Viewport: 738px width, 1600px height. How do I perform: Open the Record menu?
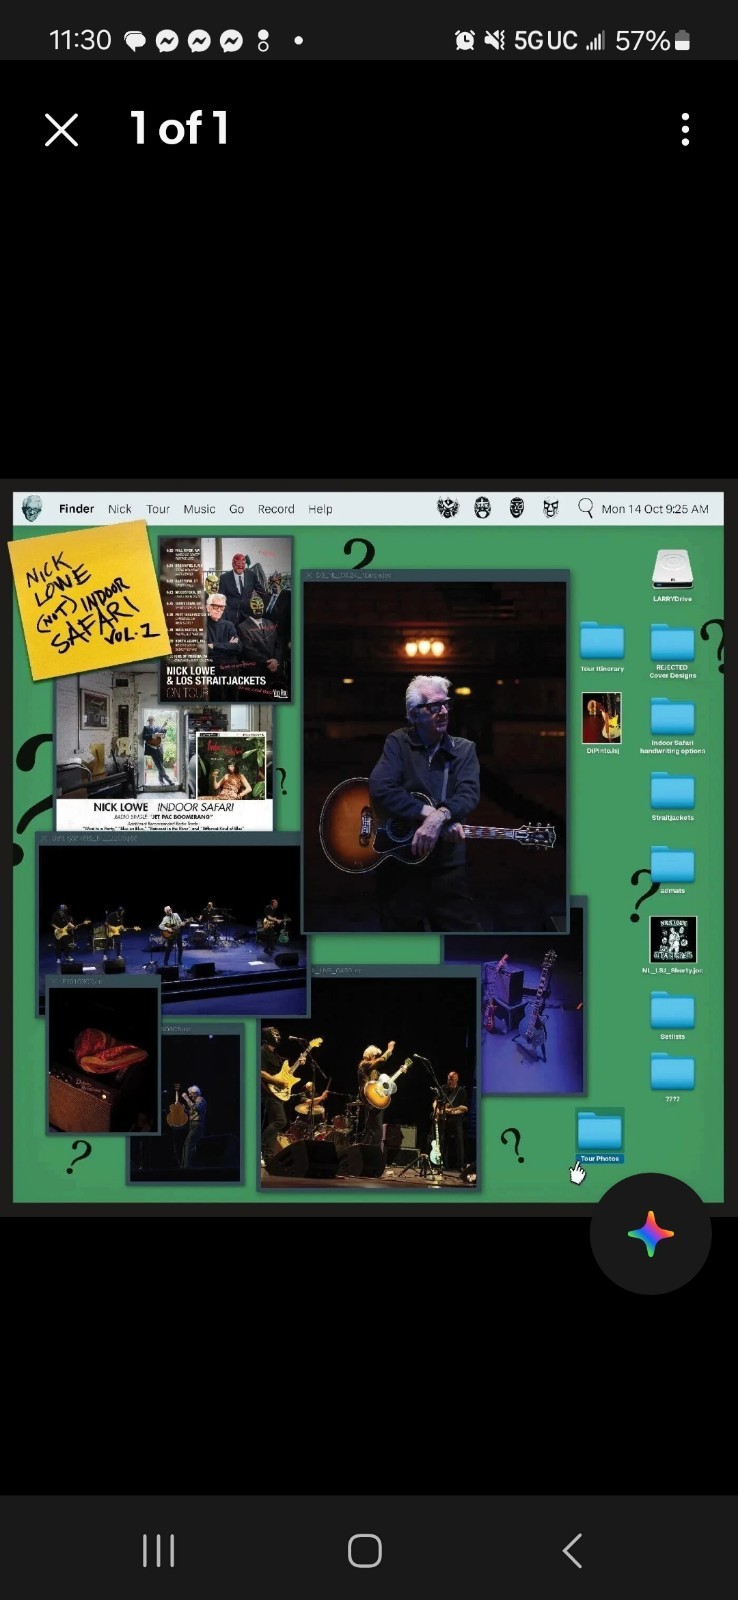pyautogui.click(x=276, y=509)
